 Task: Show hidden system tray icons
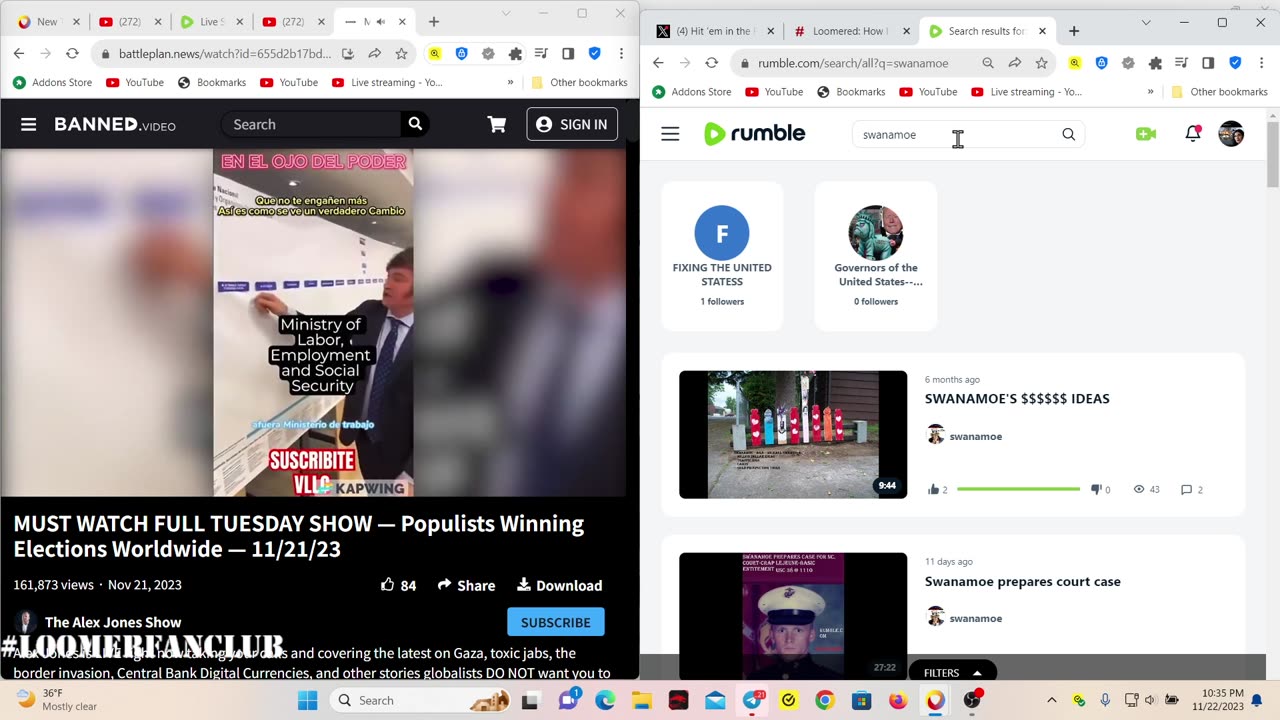point(1051,700)
